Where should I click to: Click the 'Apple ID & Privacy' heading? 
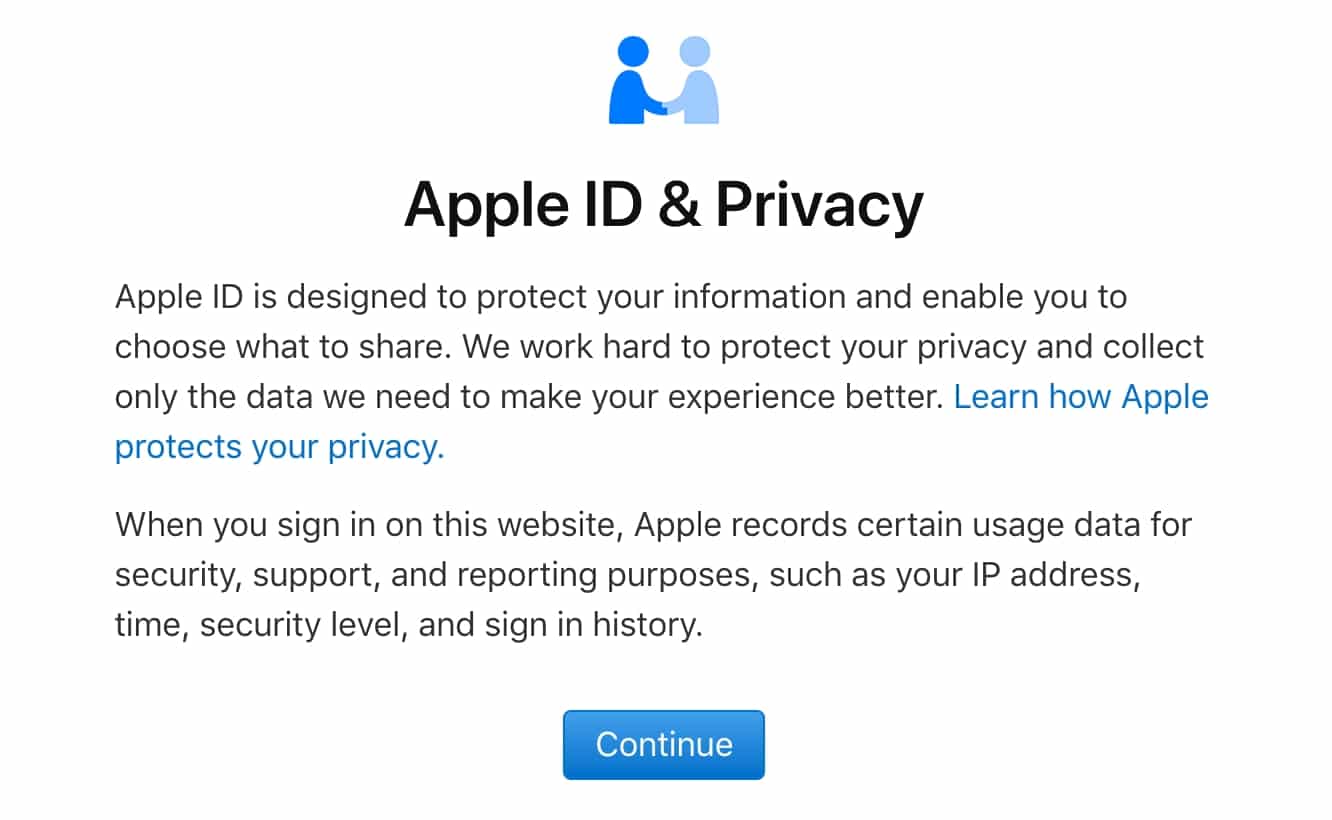pyautogui.click(x=664, y=205)
